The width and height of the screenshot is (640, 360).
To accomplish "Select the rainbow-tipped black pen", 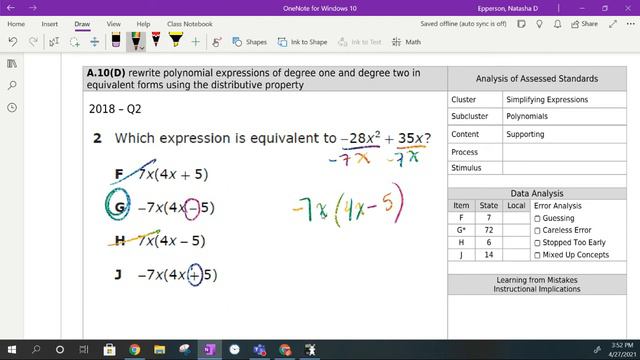I will [x=136, y=40].
